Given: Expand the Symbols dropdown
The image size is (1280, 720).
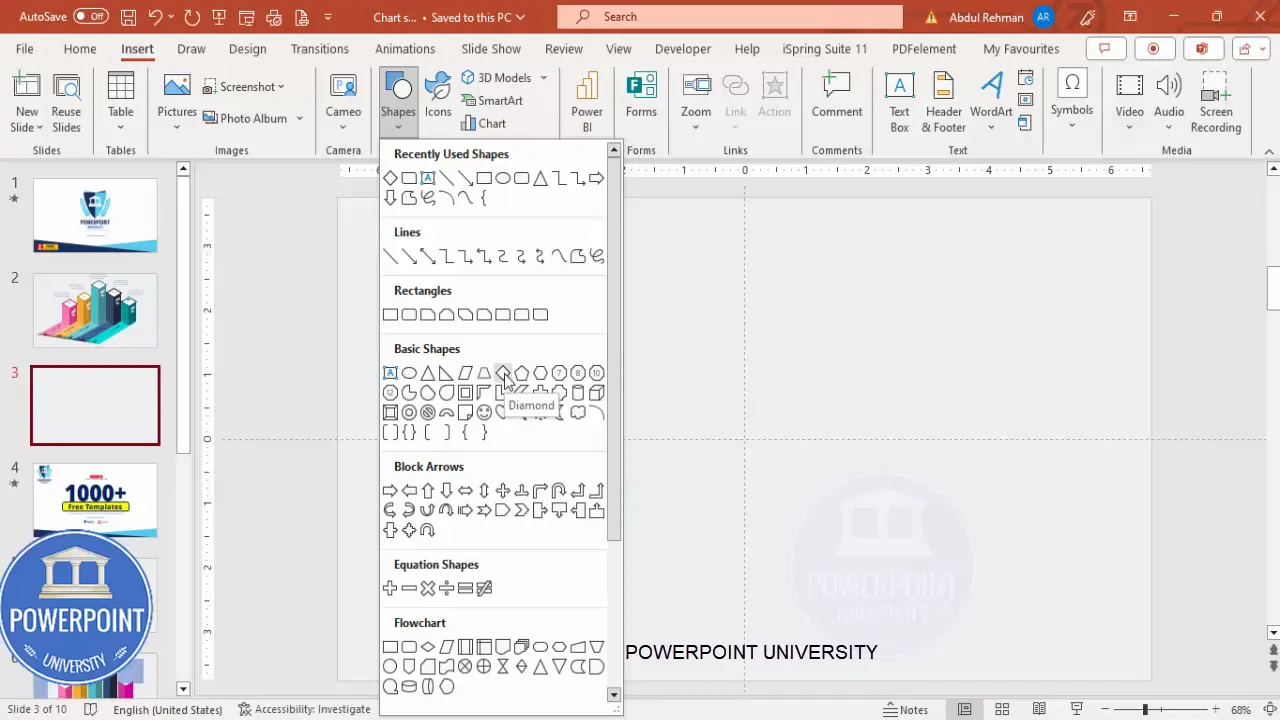Looking at the screenshot, I should pyautogui.click(x=1071, y=126).
